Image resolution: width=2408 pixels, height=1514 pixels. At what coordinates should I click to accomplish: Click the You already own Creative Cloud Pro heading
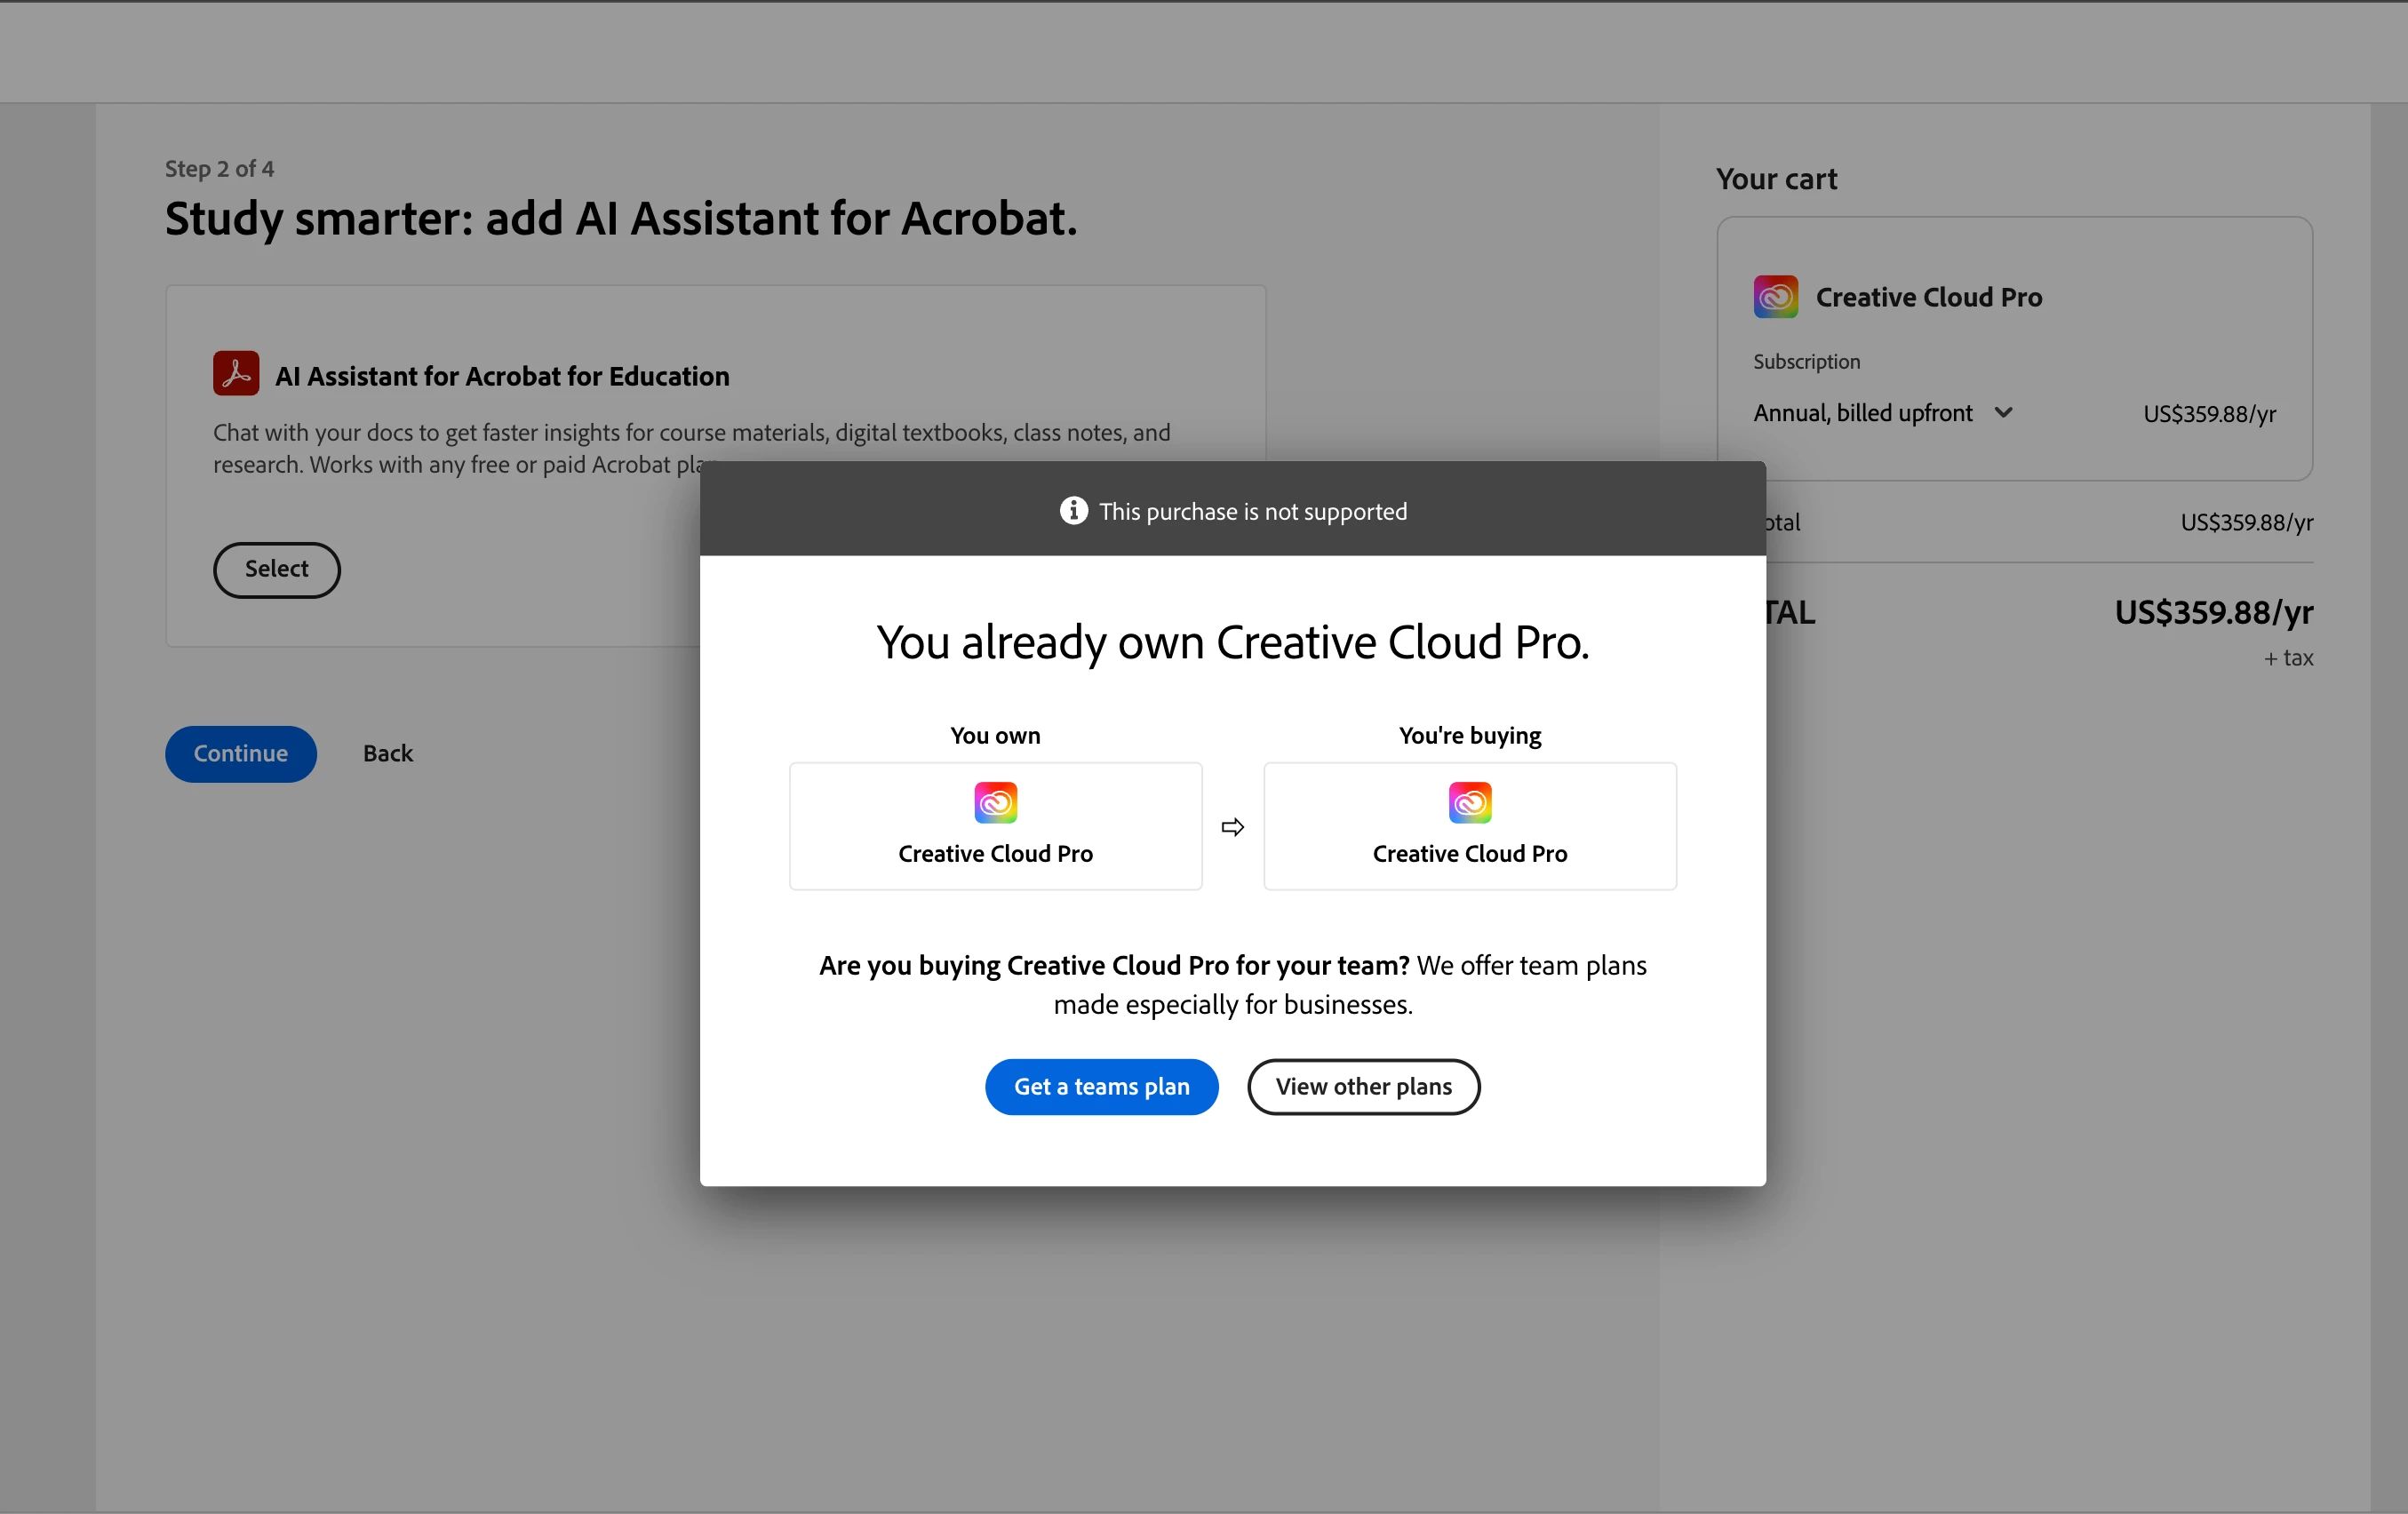click(x=1232, y=642)
